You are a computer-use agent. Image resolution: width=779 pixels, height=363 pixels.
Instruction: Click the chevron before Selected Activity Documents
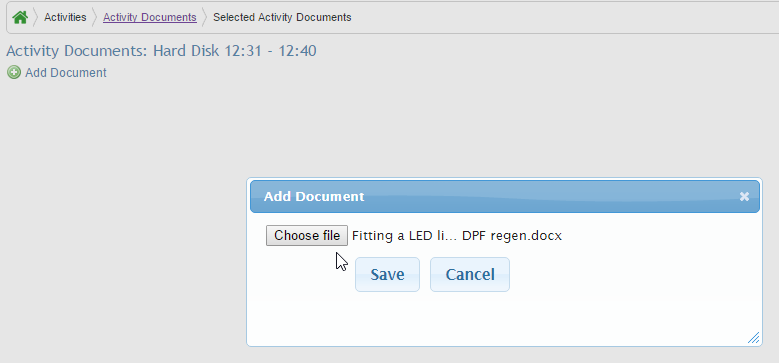point(205,17)
